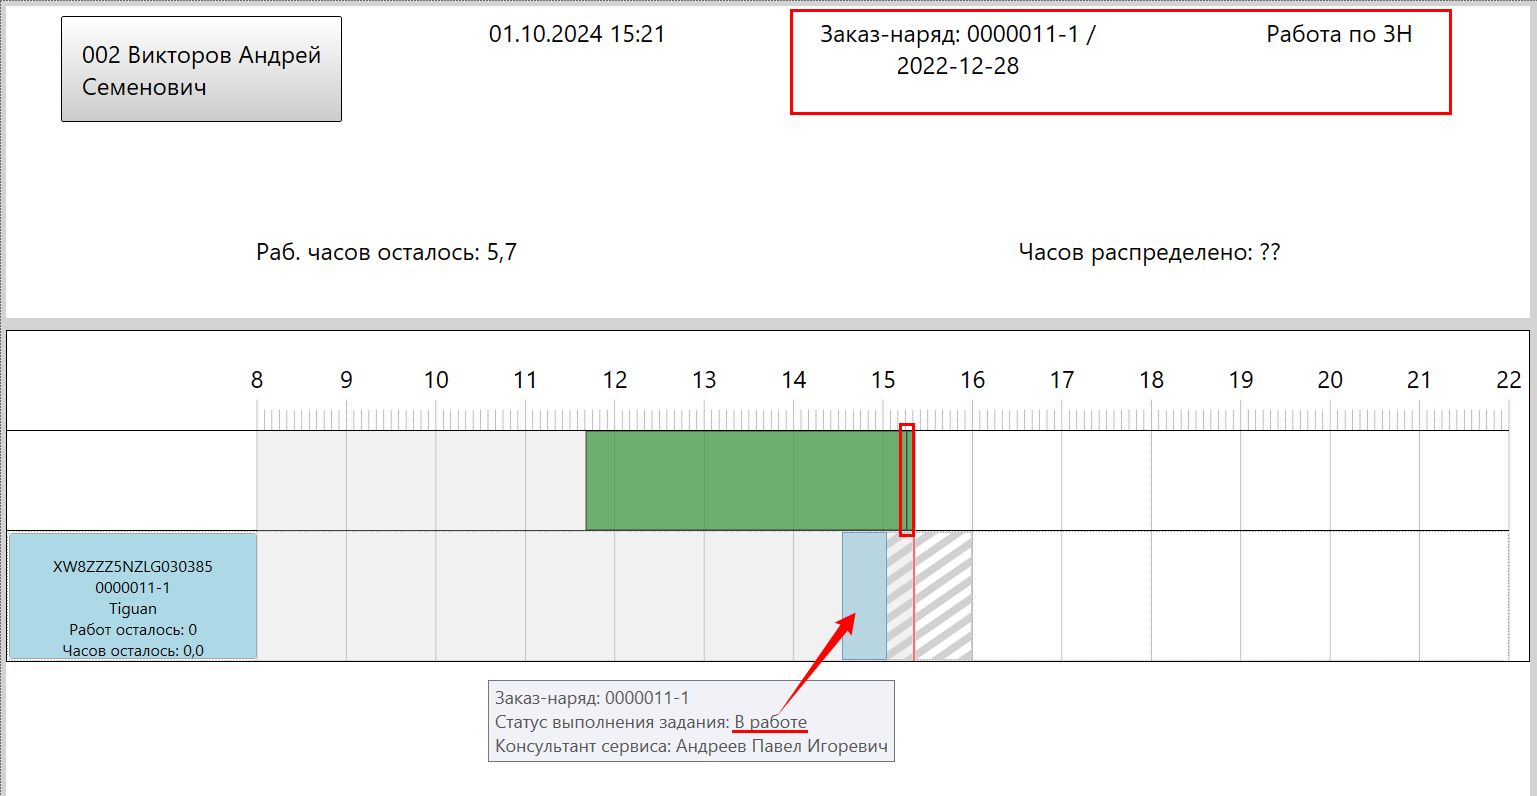Image resolution: width=1537 pixels, height=796 pixels.
Task: Click the Работа по ЗН label
Action: pos(1338,34)
